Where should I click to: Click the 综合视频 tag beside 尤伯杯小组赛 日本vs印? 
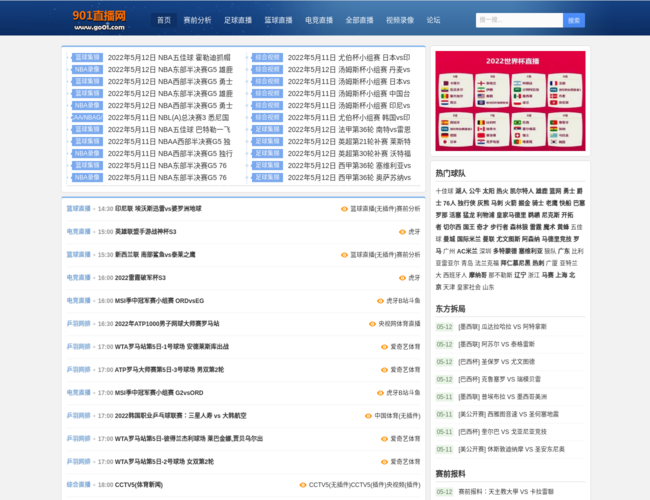267,57
